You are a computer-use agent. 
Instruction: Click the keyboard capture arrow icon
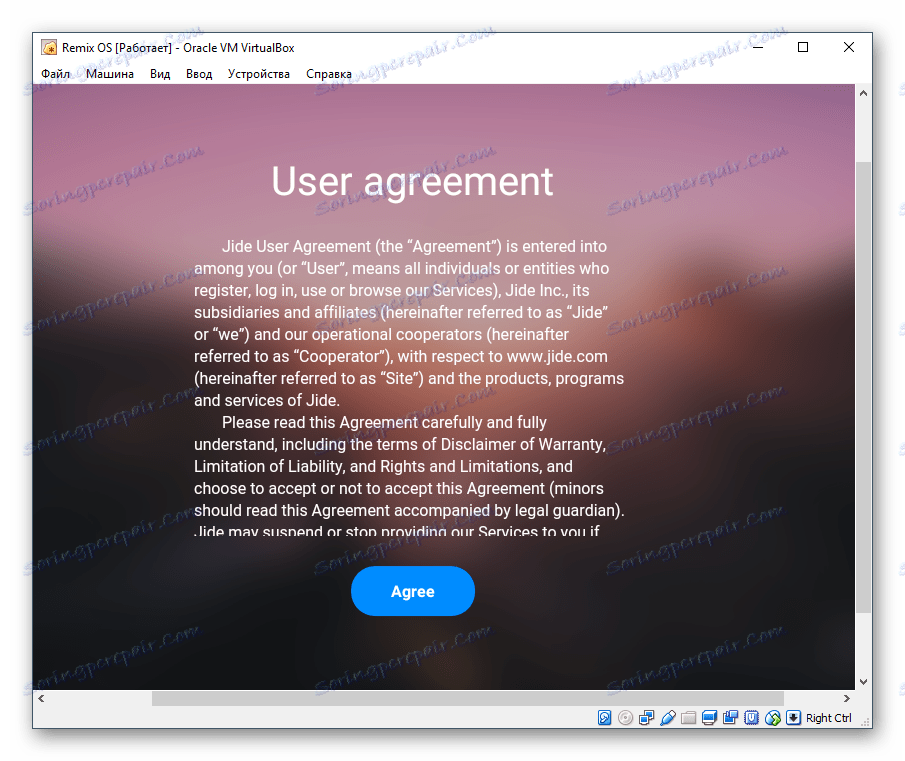(x=794, y=718)
